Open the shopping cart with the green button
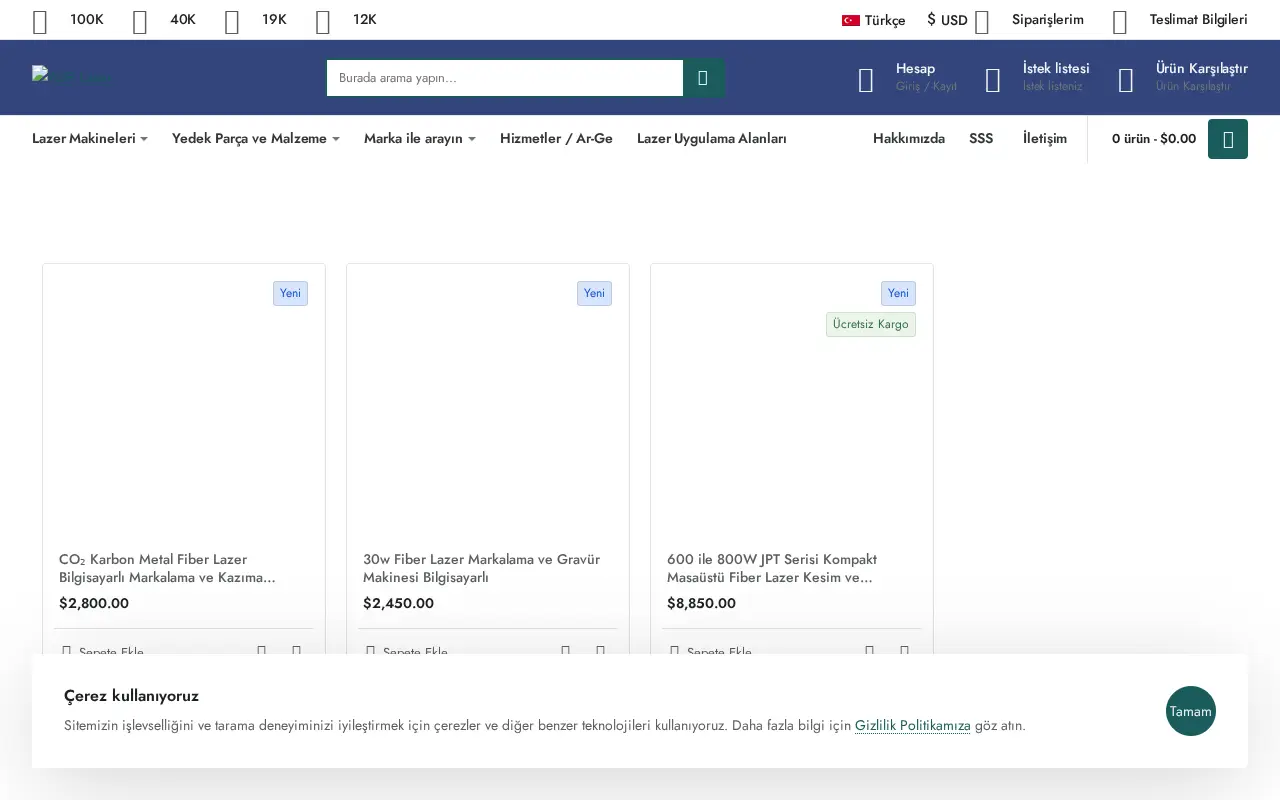The height and width of the screenshot is (800, 1280). (x=1228, y=139)
